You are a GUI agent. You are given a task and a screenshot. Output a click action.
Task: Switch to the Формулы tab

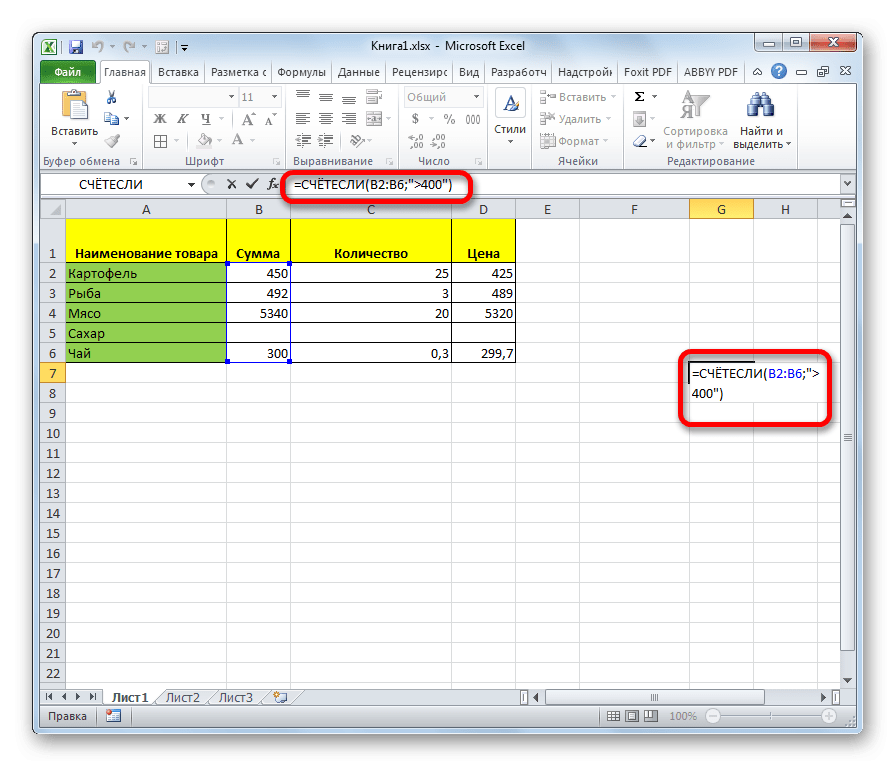pyautogui.click(x=301, y=72)
